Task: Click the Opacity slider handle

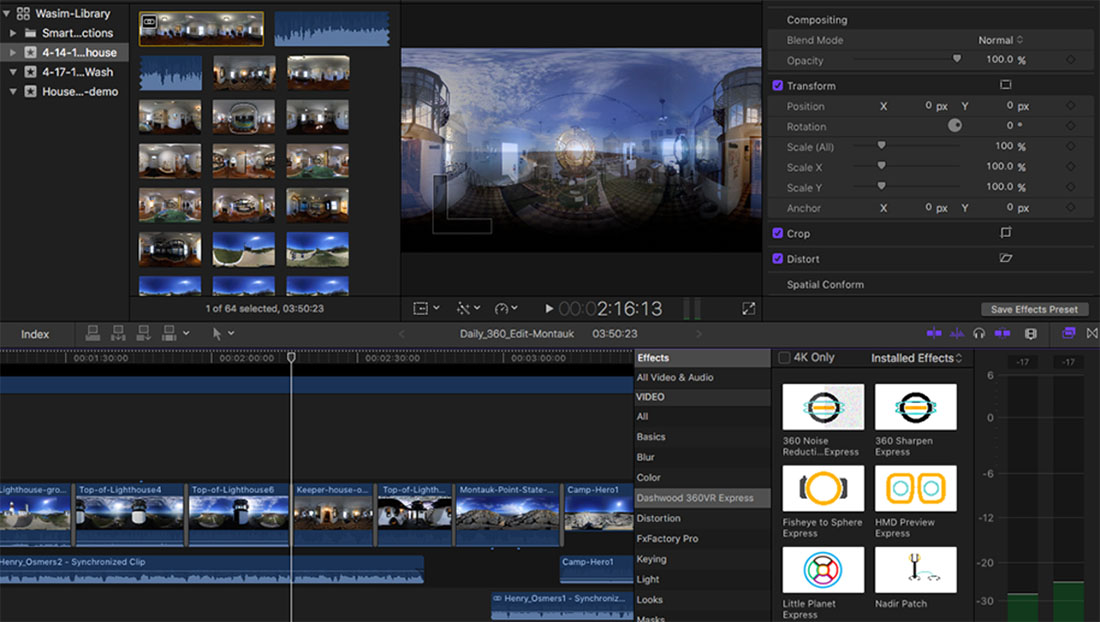Action: coord(955,59)
